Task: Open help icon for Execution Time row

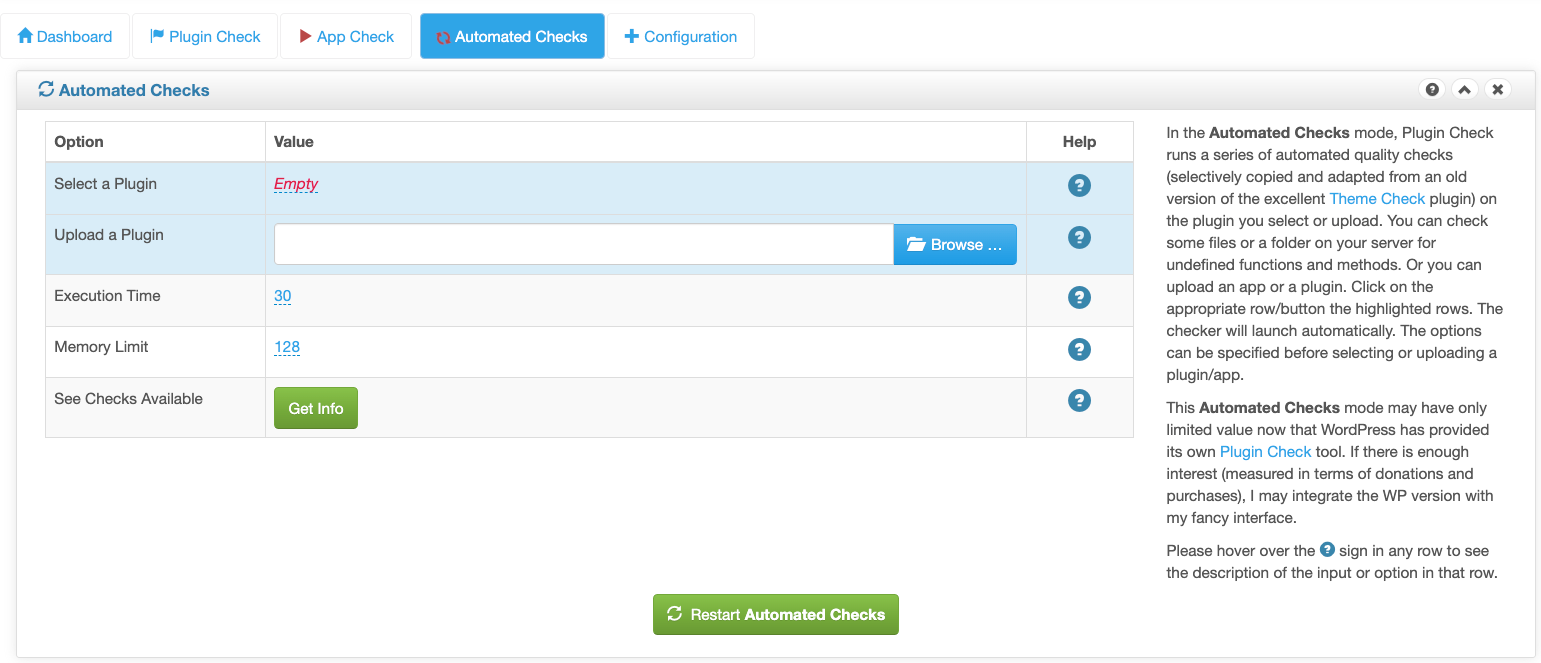Action: tap(1079, 297)
